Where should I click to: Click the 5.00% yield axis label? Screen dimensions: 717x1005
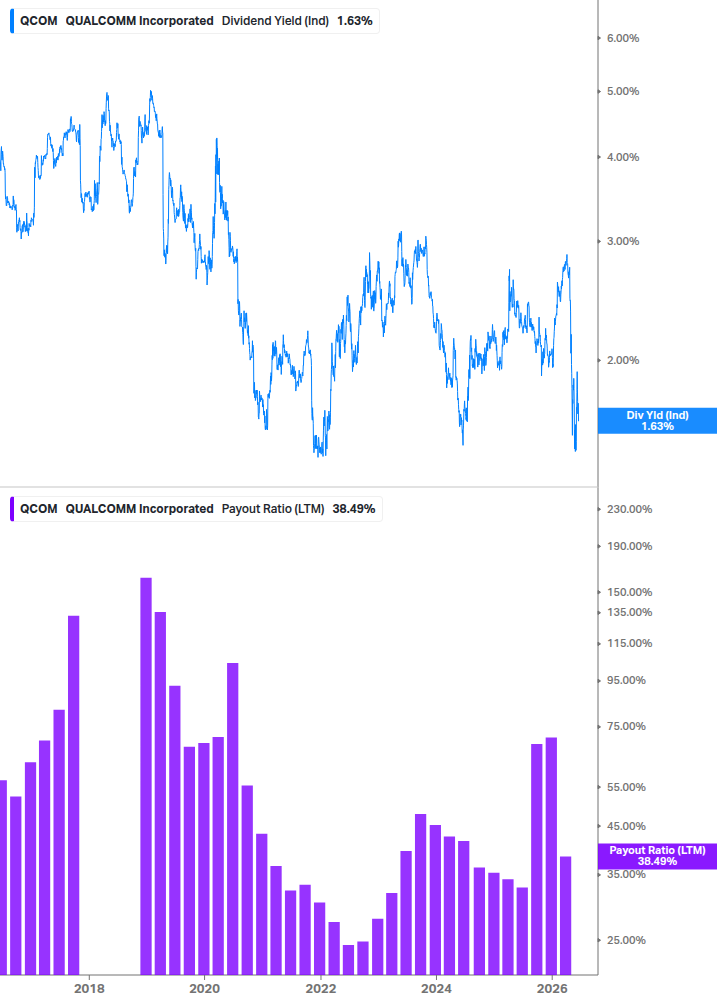coord(623,92)
